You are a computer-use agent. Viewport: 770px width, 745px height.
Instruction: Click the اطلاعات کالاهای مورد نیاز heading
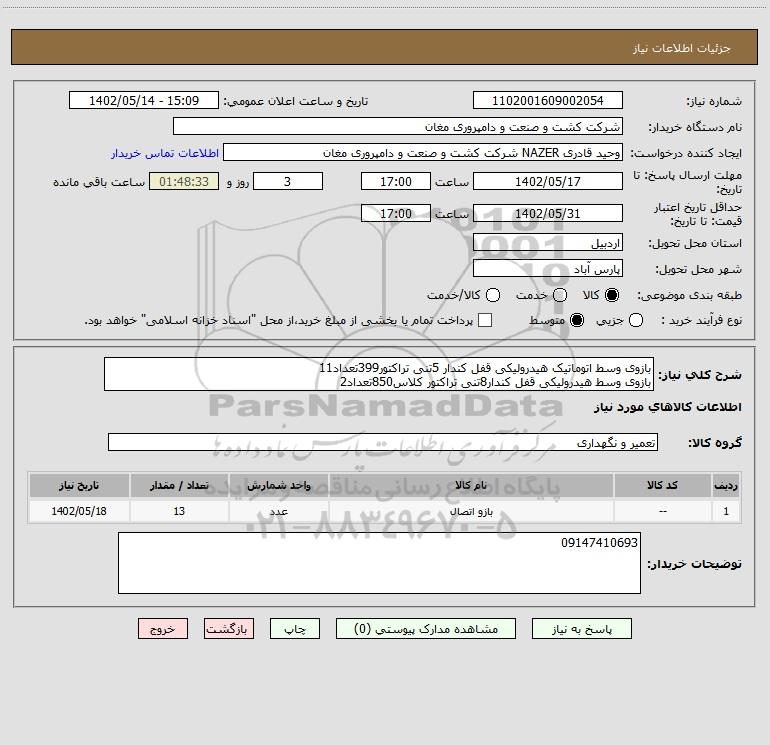(x=668, y=407)
